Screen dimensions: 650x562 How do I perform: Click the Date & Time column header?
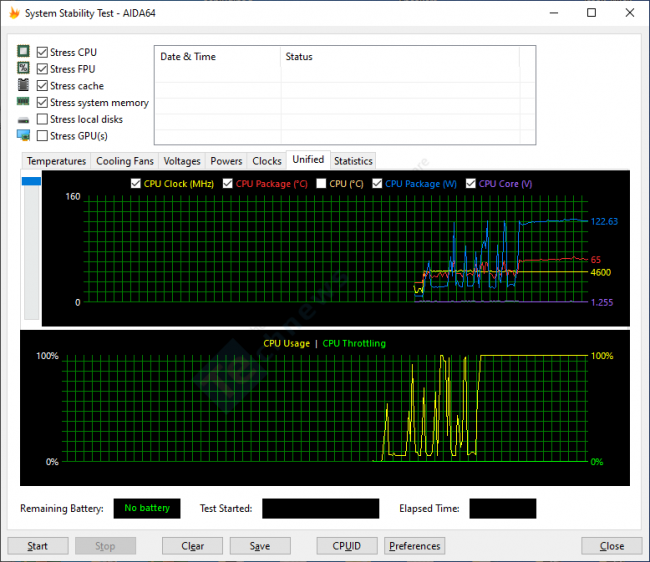[x=218, y=57]
